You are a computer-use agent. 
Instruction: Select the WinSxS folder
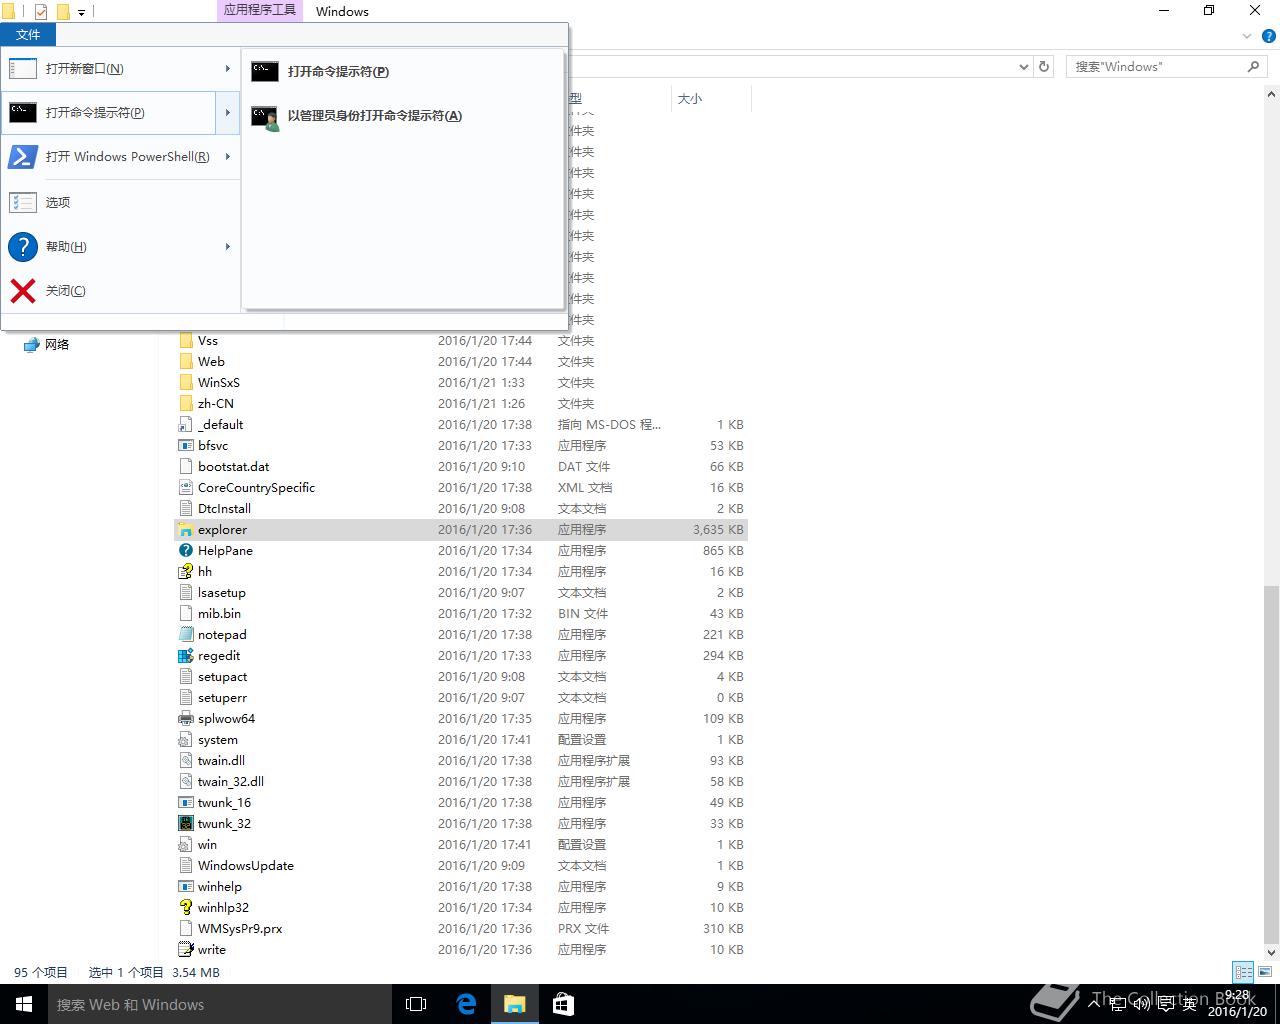(219, 383)
